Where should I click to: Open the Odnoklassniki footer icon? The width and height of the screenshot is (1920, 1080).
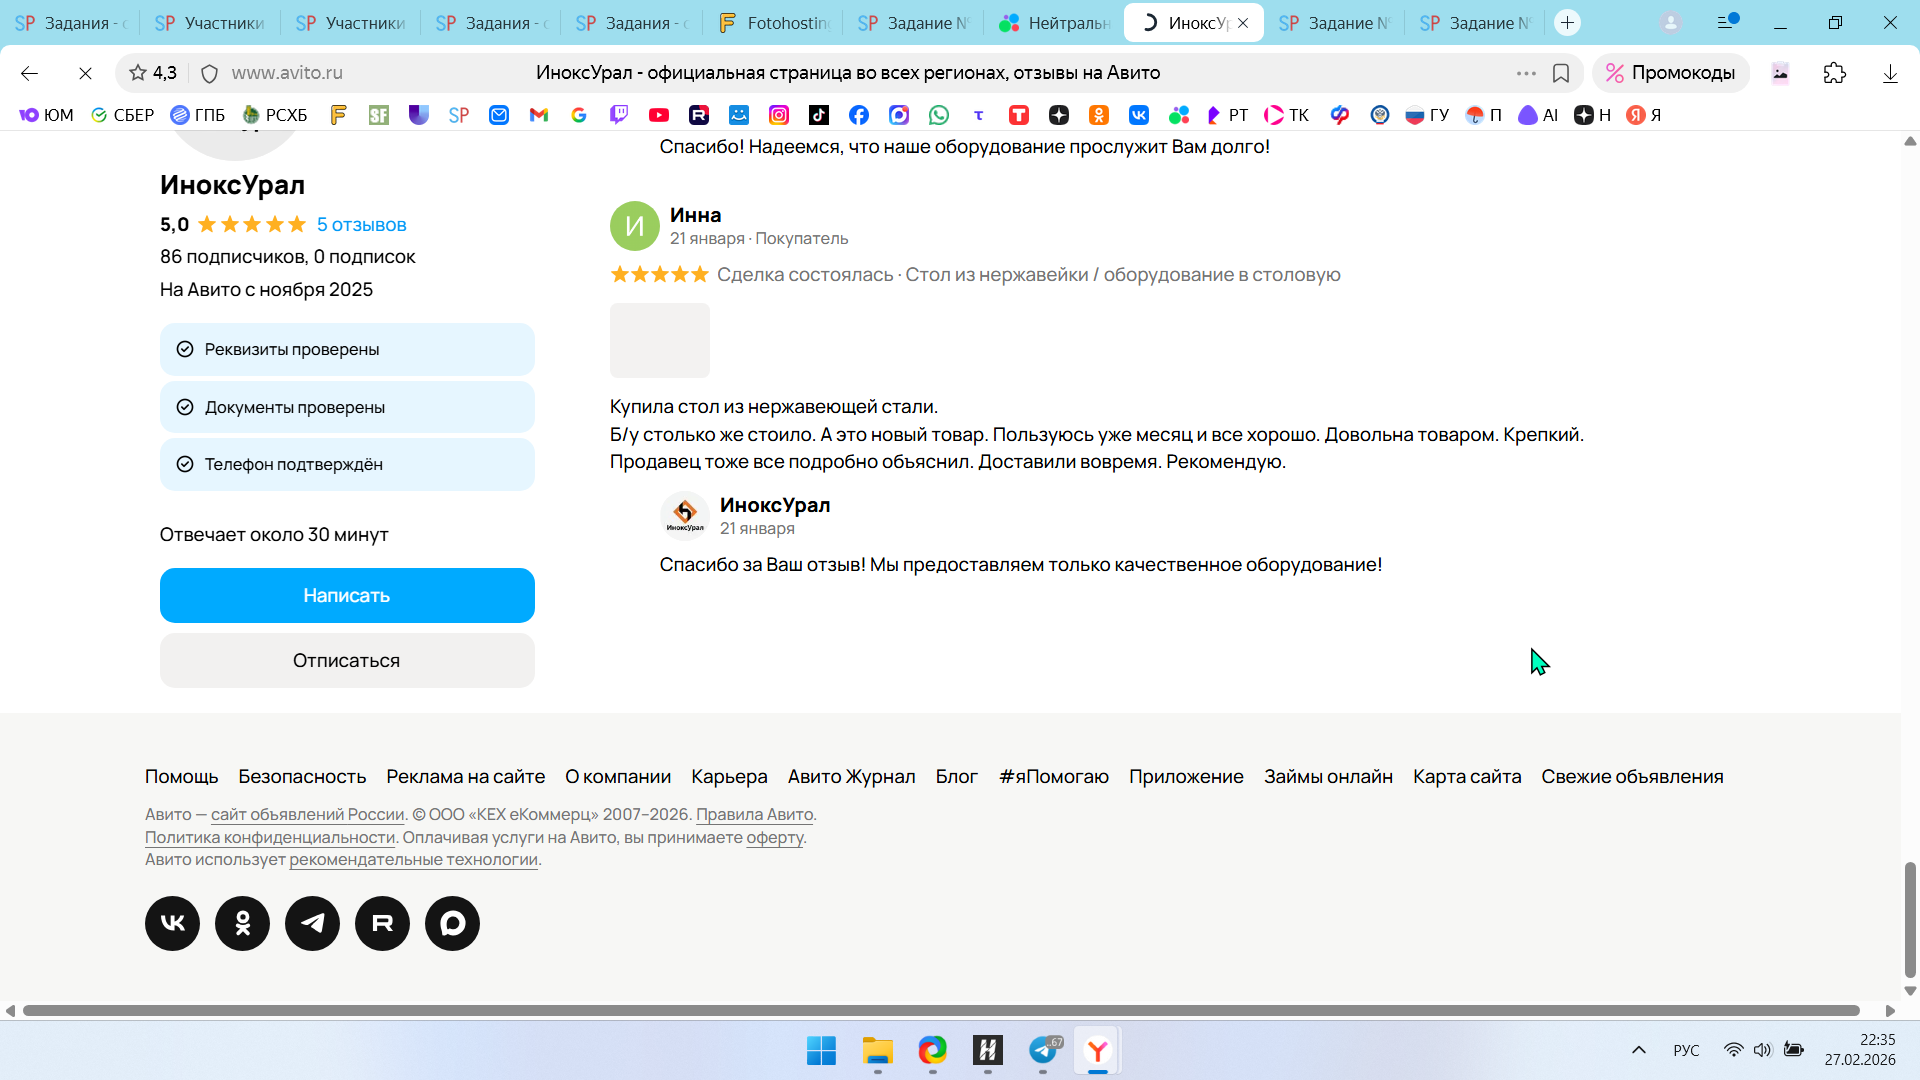pos(242,923)
